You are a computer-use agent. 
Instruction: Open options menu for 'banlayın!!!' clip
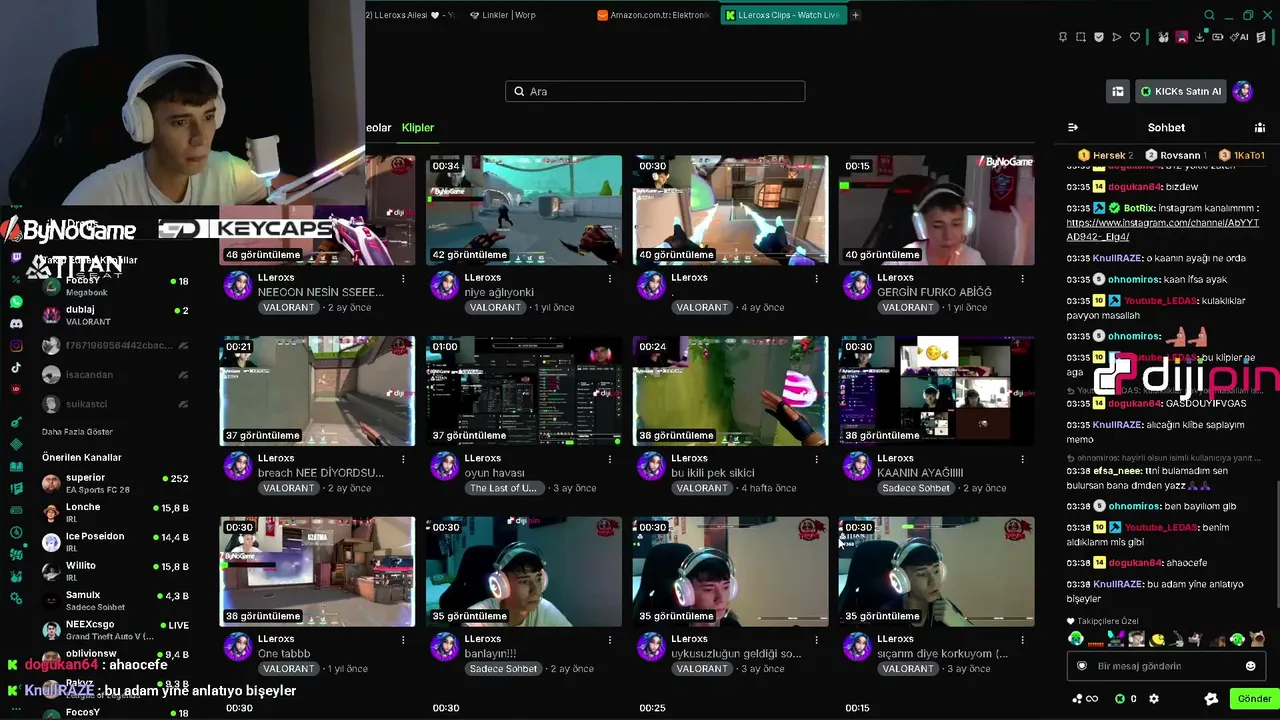click(x=610, y=639)
